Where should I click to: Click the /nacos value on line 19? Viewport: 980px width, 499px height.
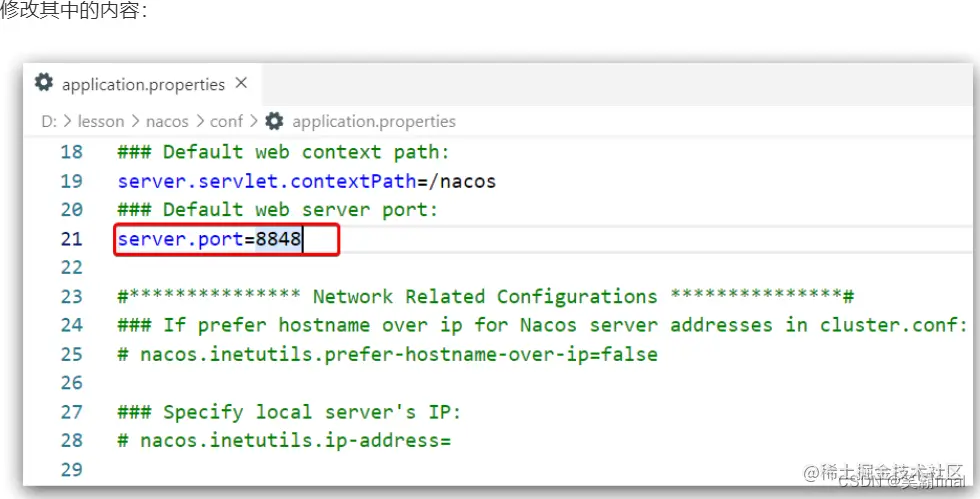[462, 181]
